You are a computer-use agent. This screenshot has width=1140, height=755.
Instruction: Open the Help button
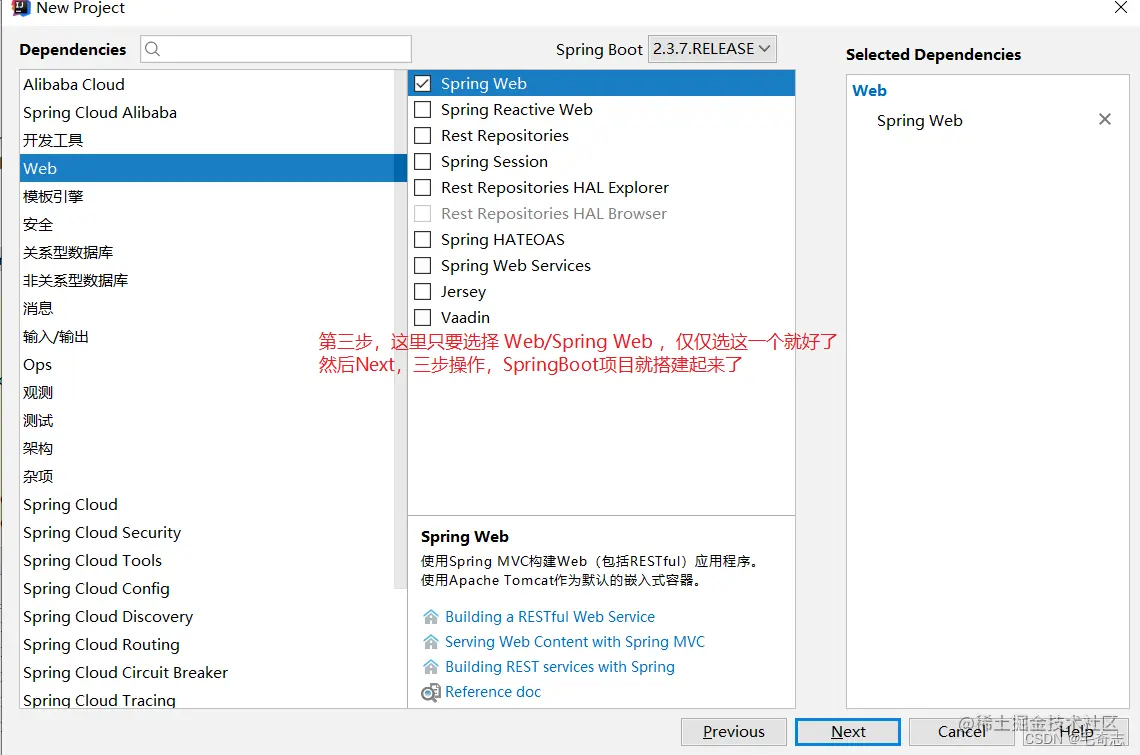click(1076, 732)
